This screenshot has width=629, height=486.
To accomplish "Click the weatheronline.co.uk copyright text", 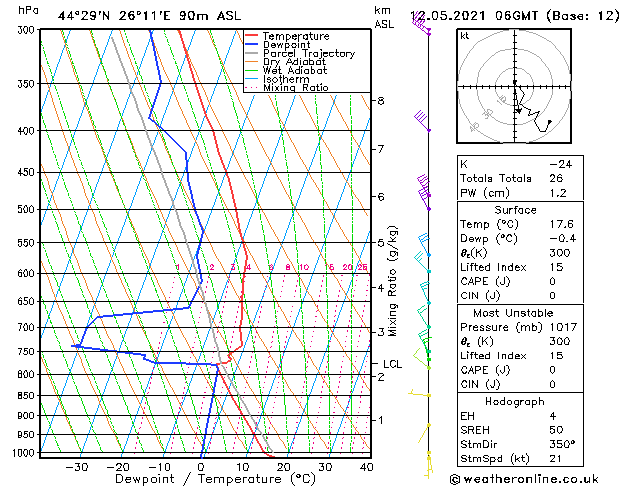I will [524, 479].
